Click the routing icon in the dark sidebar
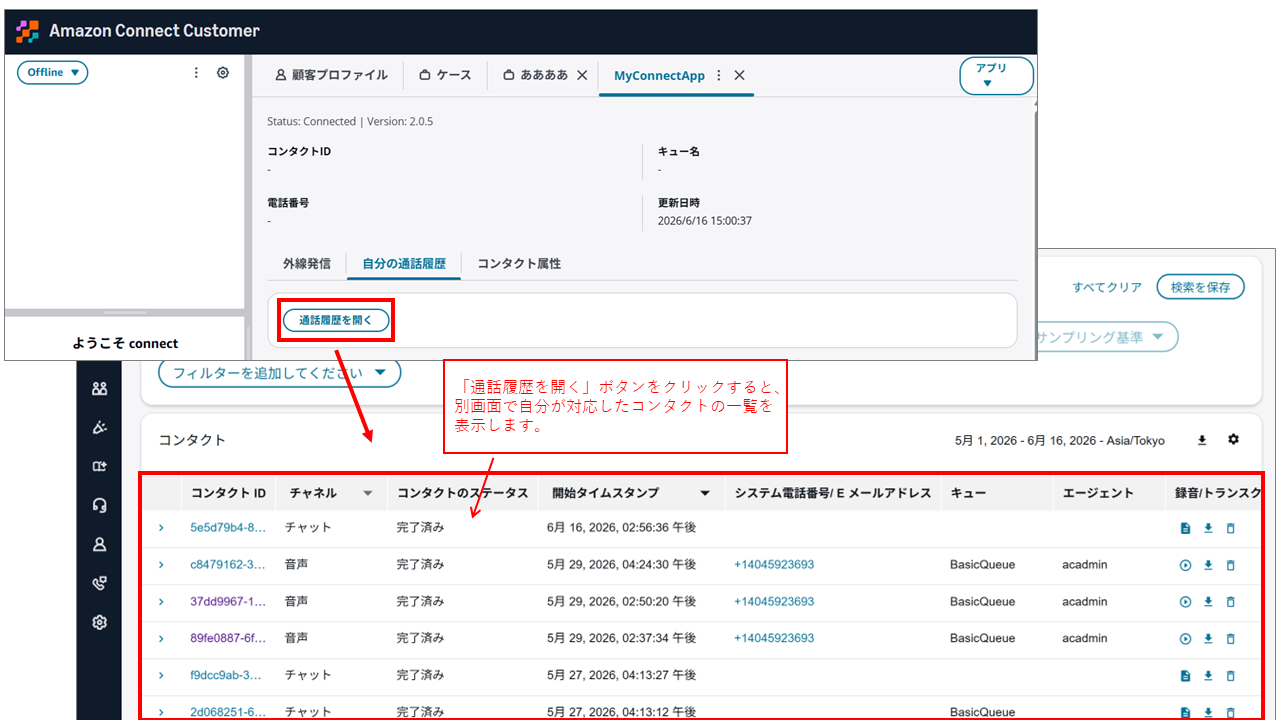1280x720 pixels. (x=99, y=466)
